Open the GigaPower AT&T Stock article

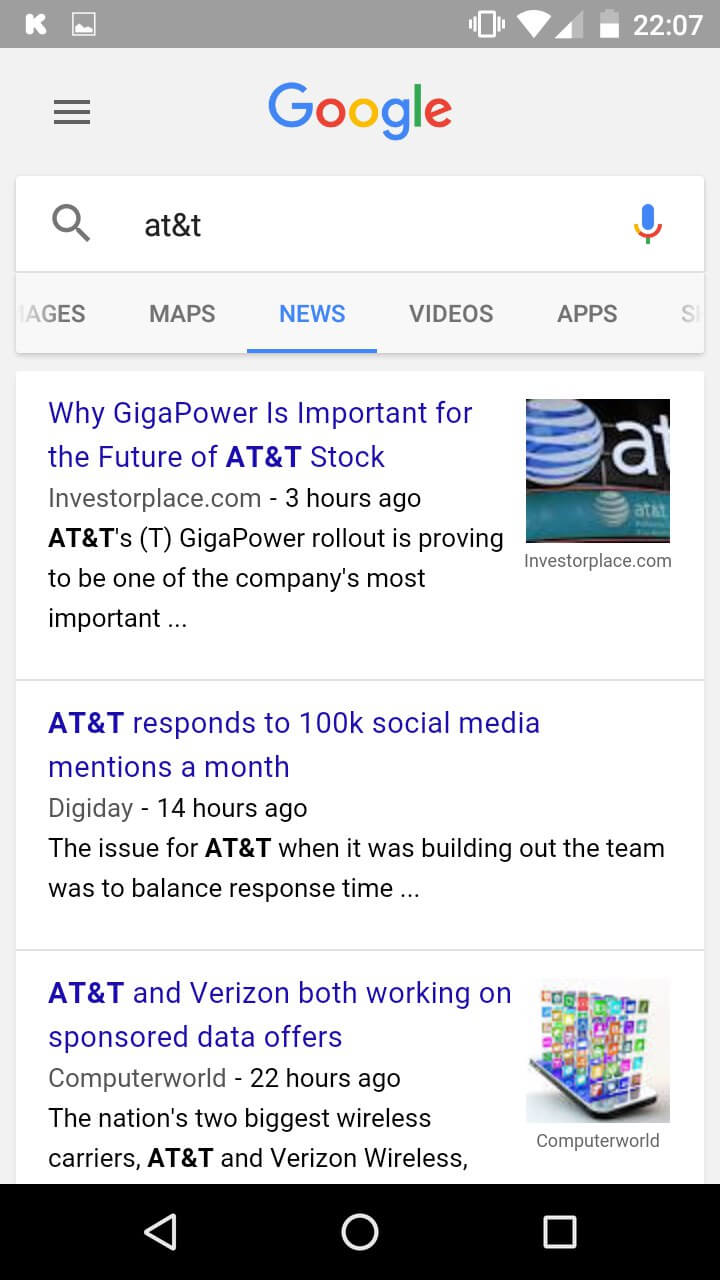[x=260, y=435]
